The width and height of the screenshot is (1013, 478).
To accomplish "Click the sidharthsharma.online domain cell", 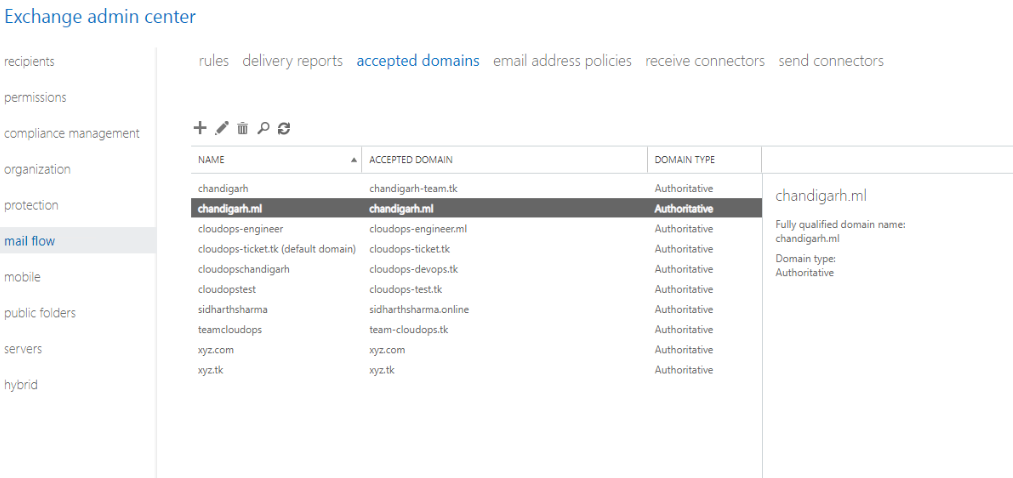I will tap(419, 309).
